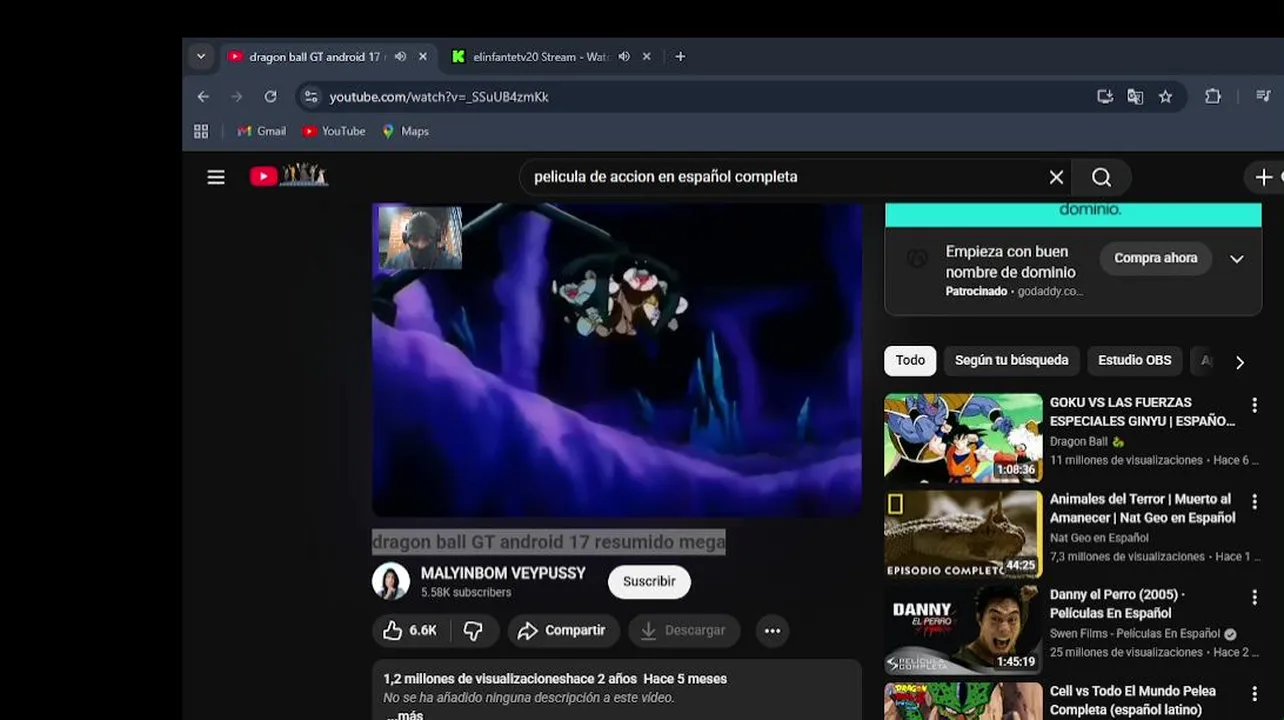This screenshot has width=1284, height=720.
Task: Open the tab search dropdown arrow
Action: [x=201, y=57]
